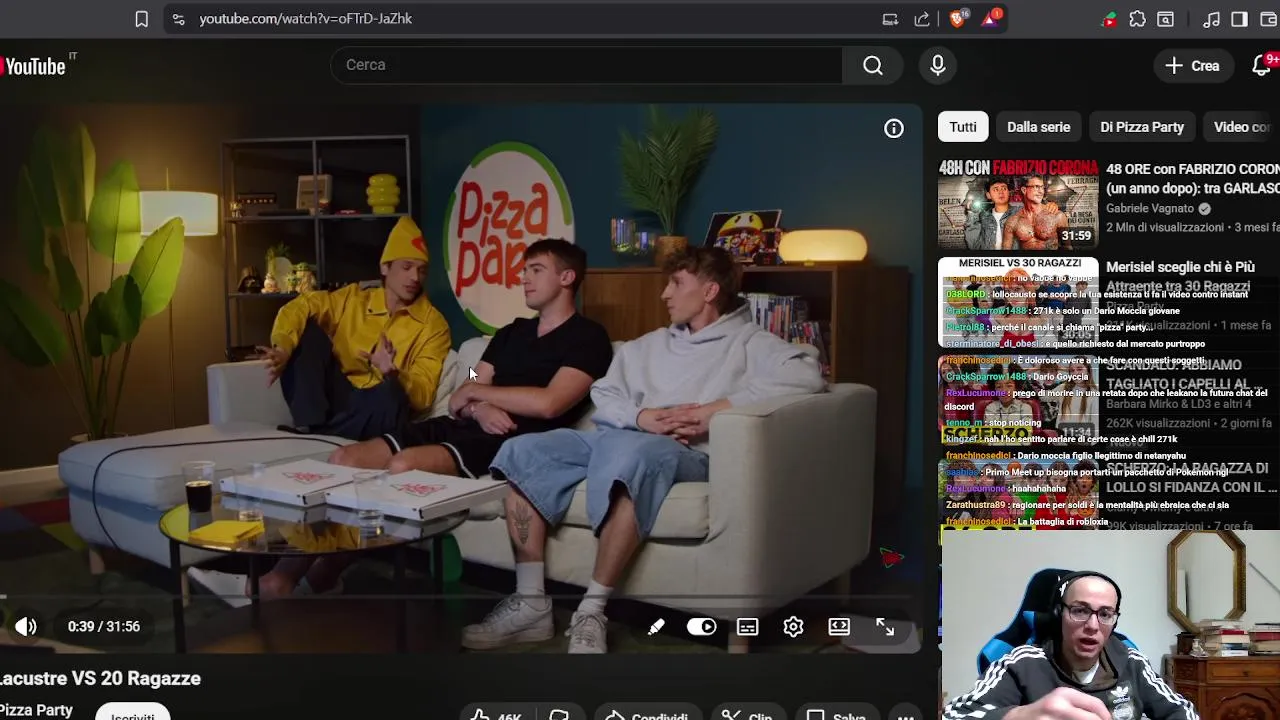Click the search magnifier button
The height and width of the screenshot is (720, 1280).
tap(873, 65)
